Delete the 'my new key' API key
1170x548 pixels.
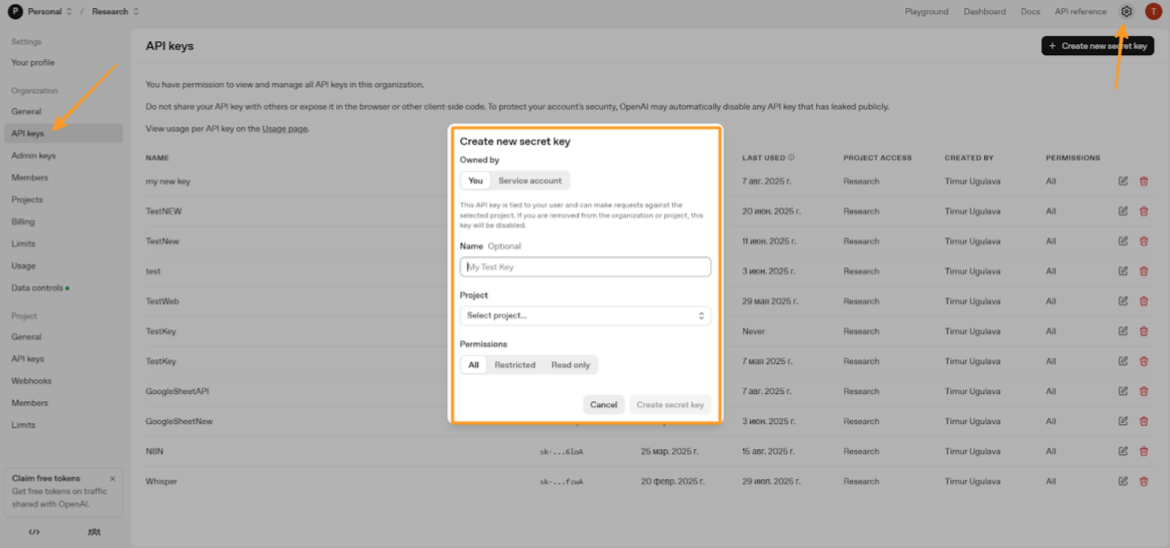1144,181
